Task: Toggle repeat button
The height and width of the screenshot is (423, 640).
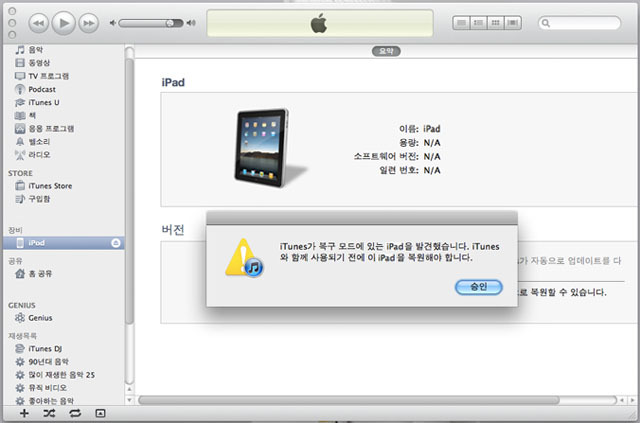Action: (x=75, y=413)
